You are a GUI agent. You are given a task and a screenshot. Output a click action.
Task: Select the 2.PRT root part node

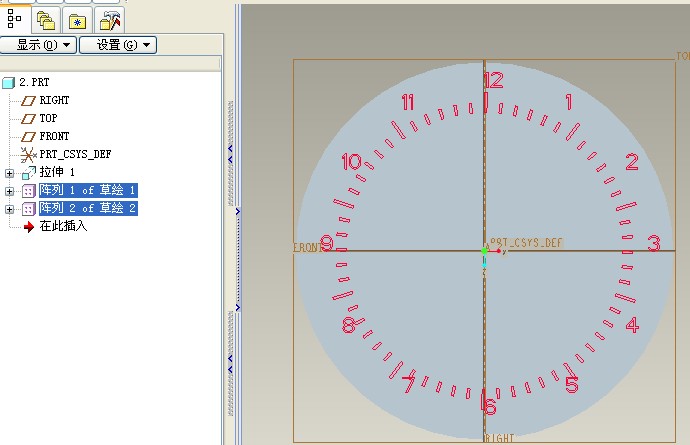pyautogui.click(x=34, y=82)
